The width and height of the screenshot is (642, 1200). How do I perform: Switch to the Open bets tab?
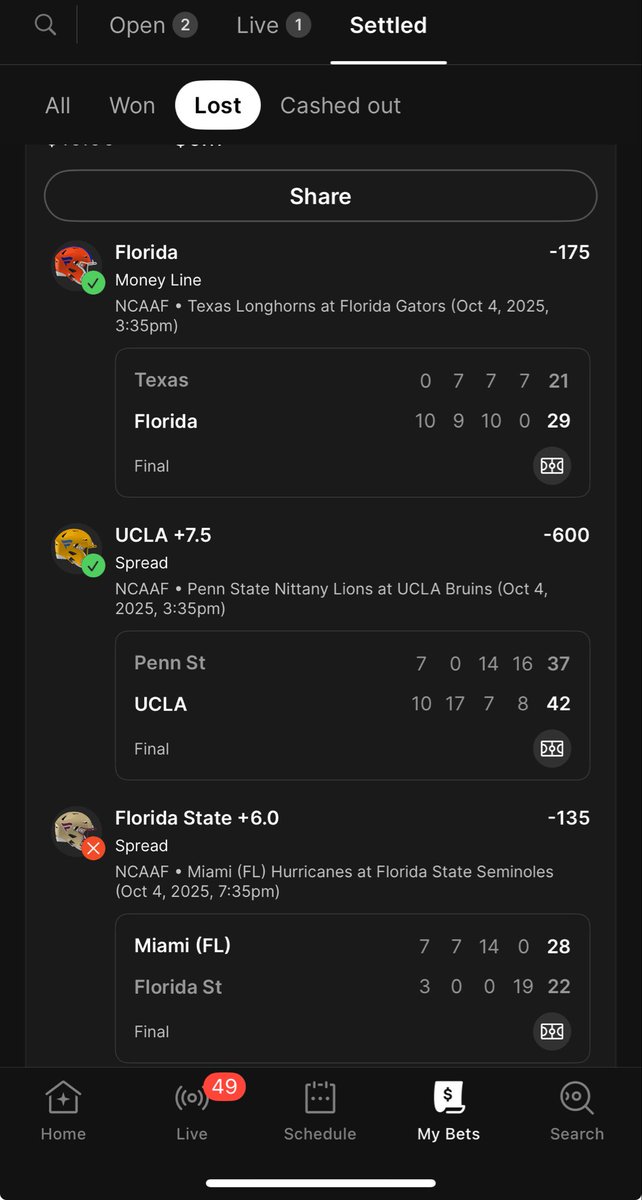(152, 26)
